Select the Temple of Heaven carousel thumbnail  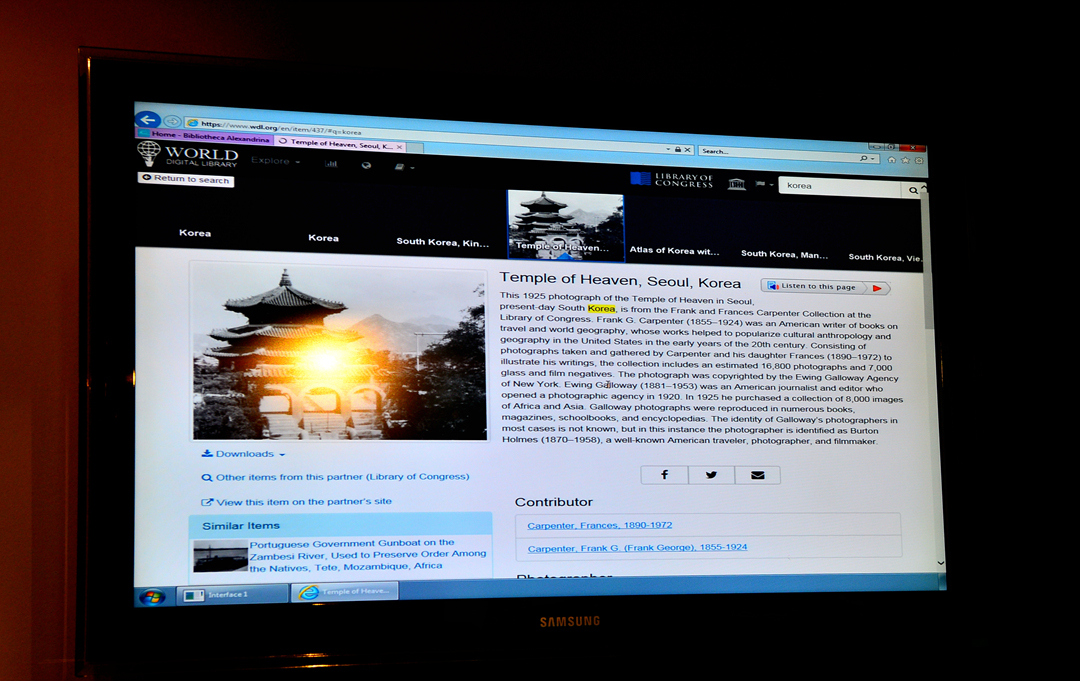565,226
